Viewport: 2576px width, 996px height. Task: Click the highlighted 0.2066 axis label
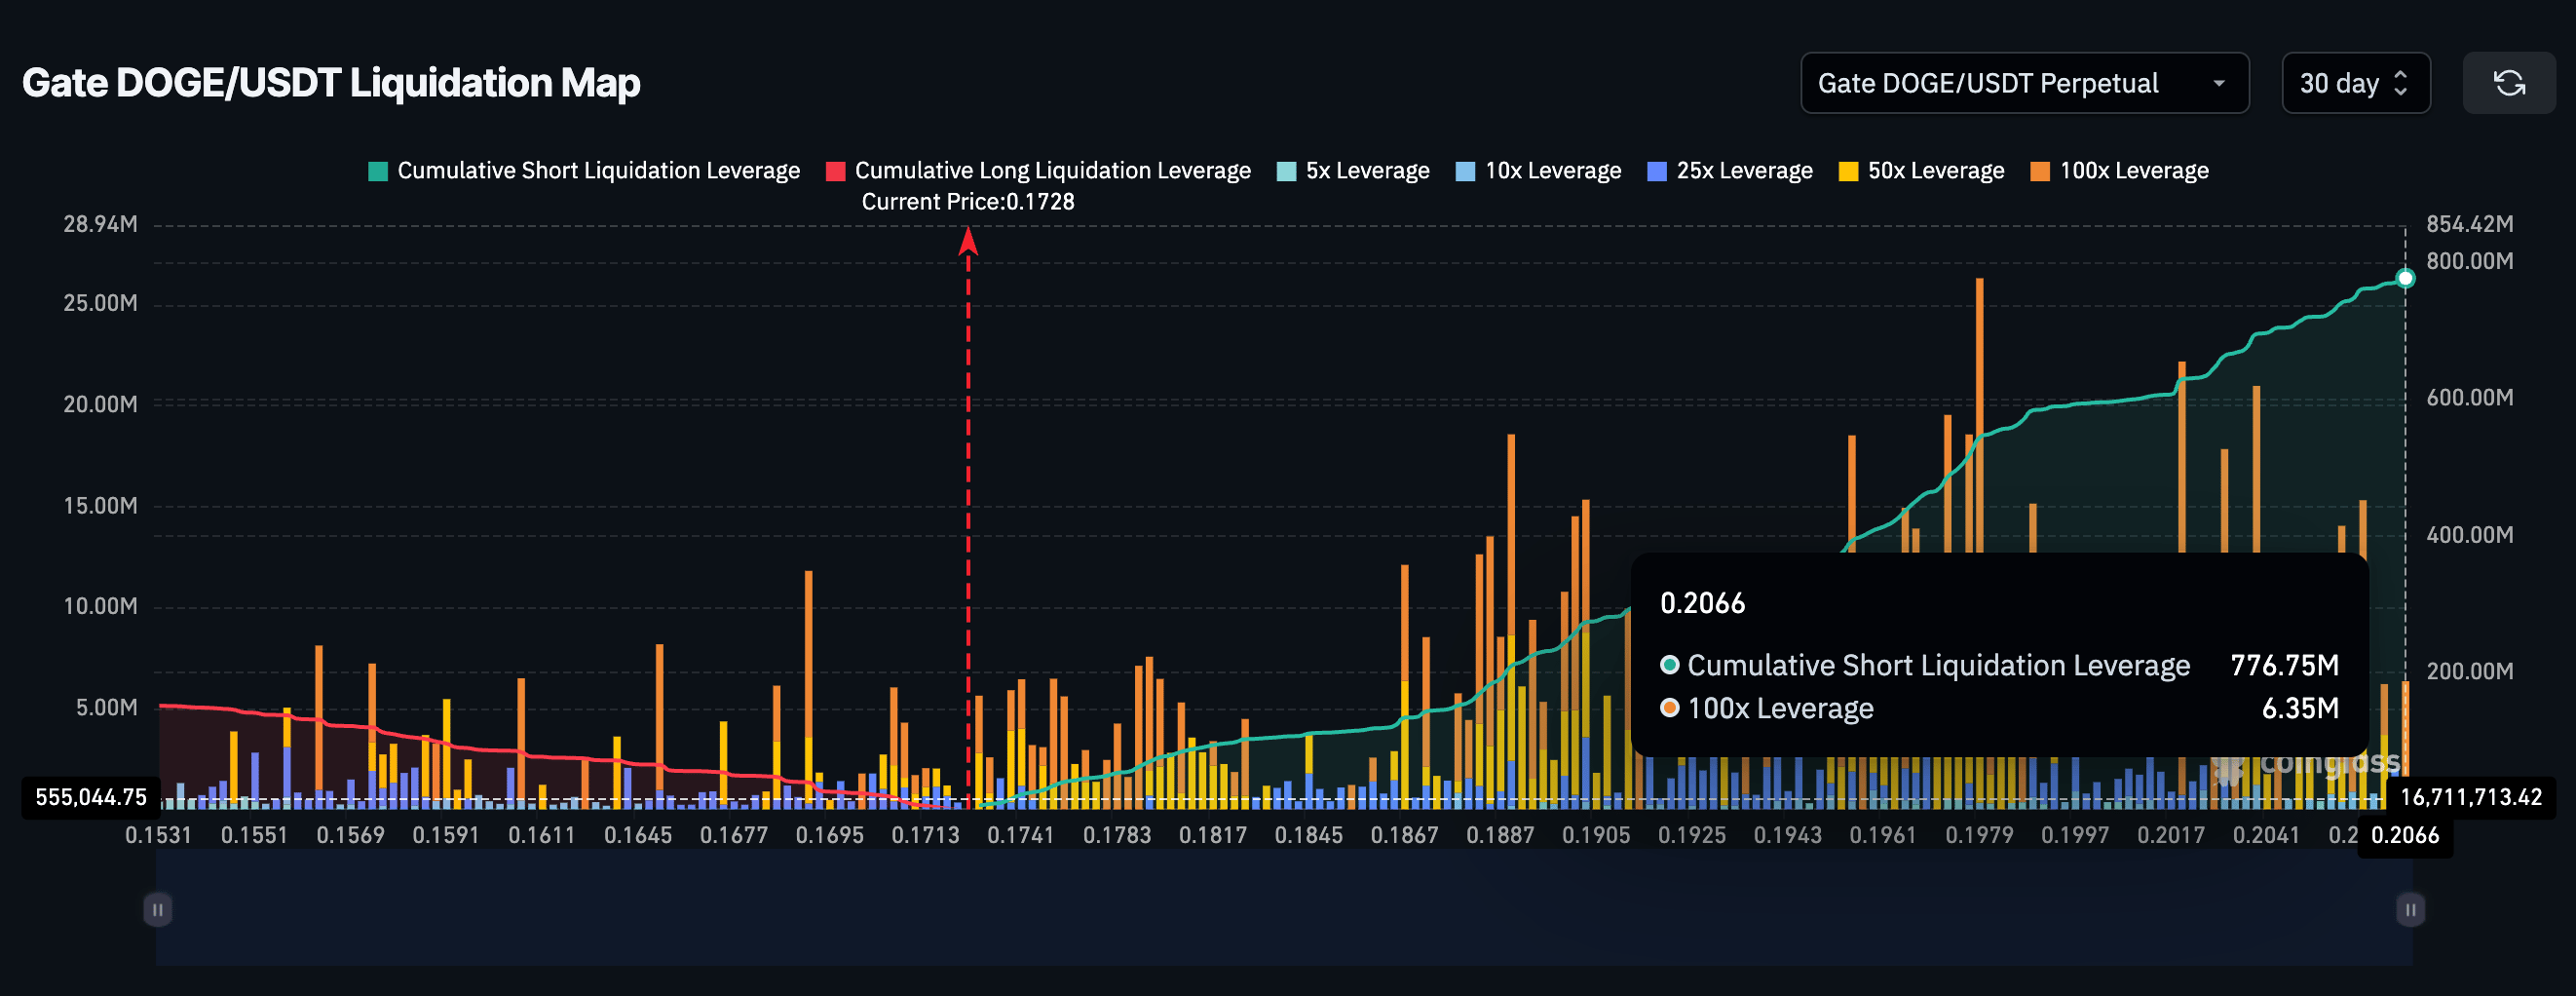2405,836
